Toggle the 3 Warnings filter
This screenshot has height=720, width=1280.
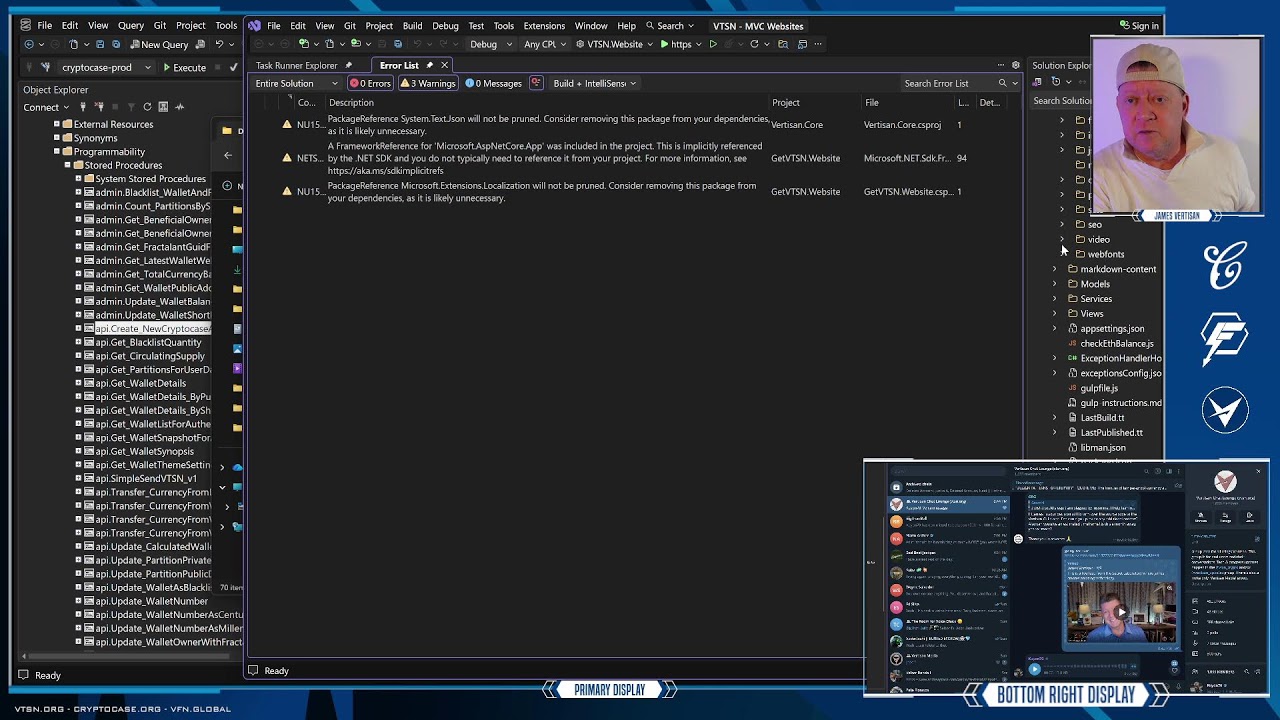[428, 83]
